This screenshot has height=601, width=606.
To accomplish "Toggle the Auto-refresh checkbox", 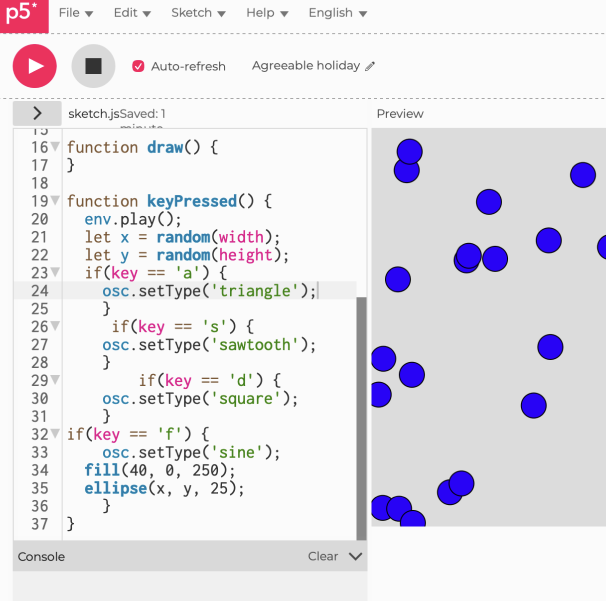I will coord(138,66).
